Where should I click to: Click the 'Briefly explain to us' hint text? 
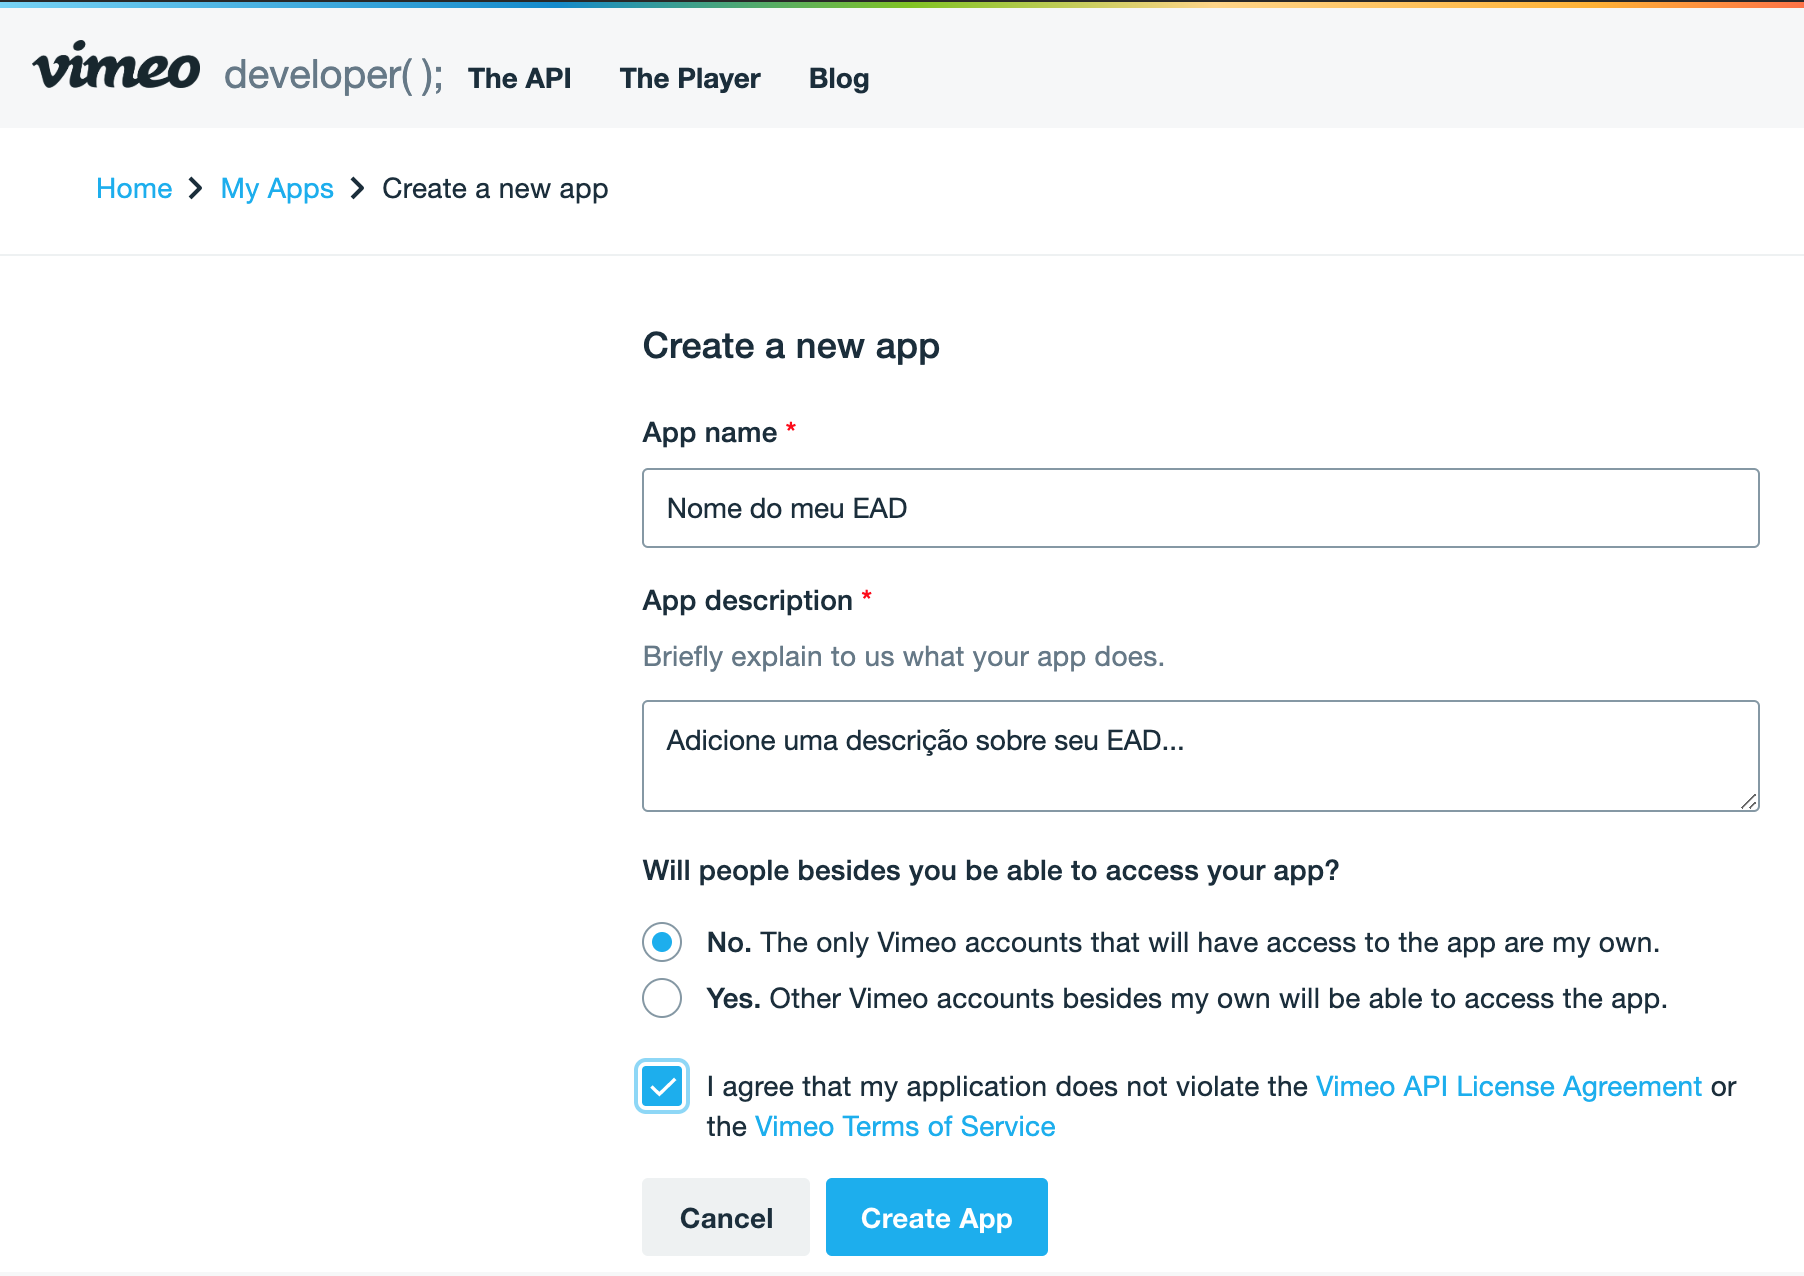(x=904, y=656)
